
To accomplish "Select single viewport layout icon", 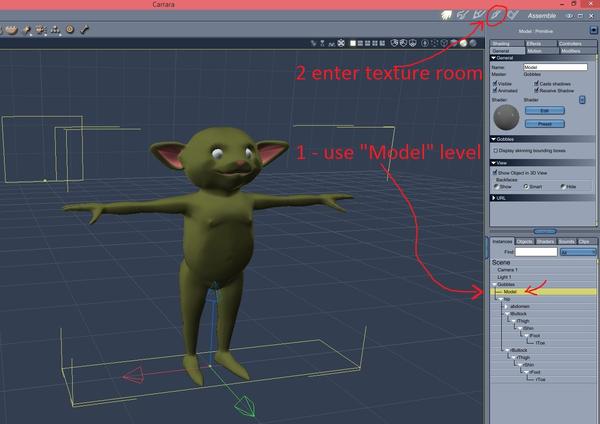I will tap(353, 43).
